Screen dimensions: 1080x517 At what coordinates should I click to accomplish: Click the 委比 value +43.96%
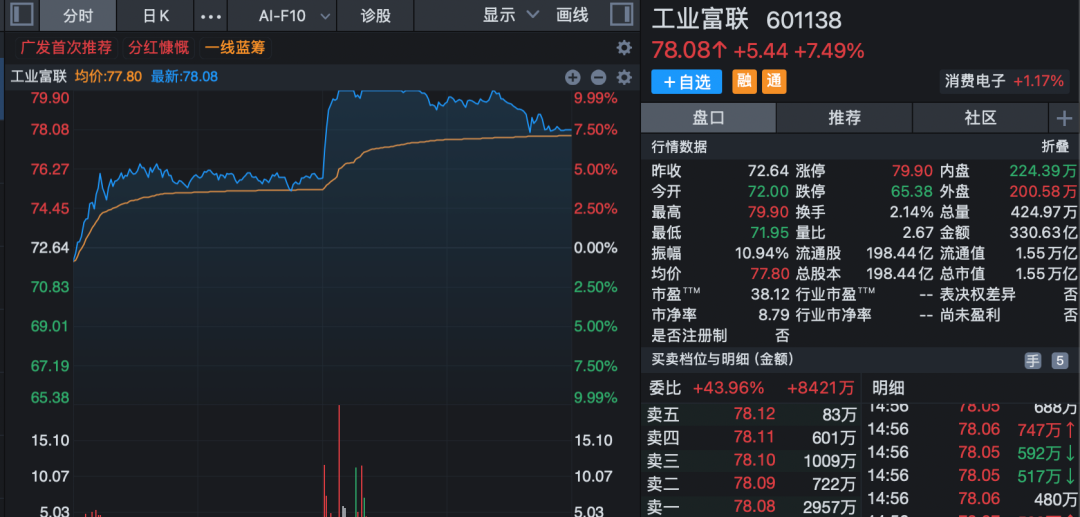click(x=729, y=388)
